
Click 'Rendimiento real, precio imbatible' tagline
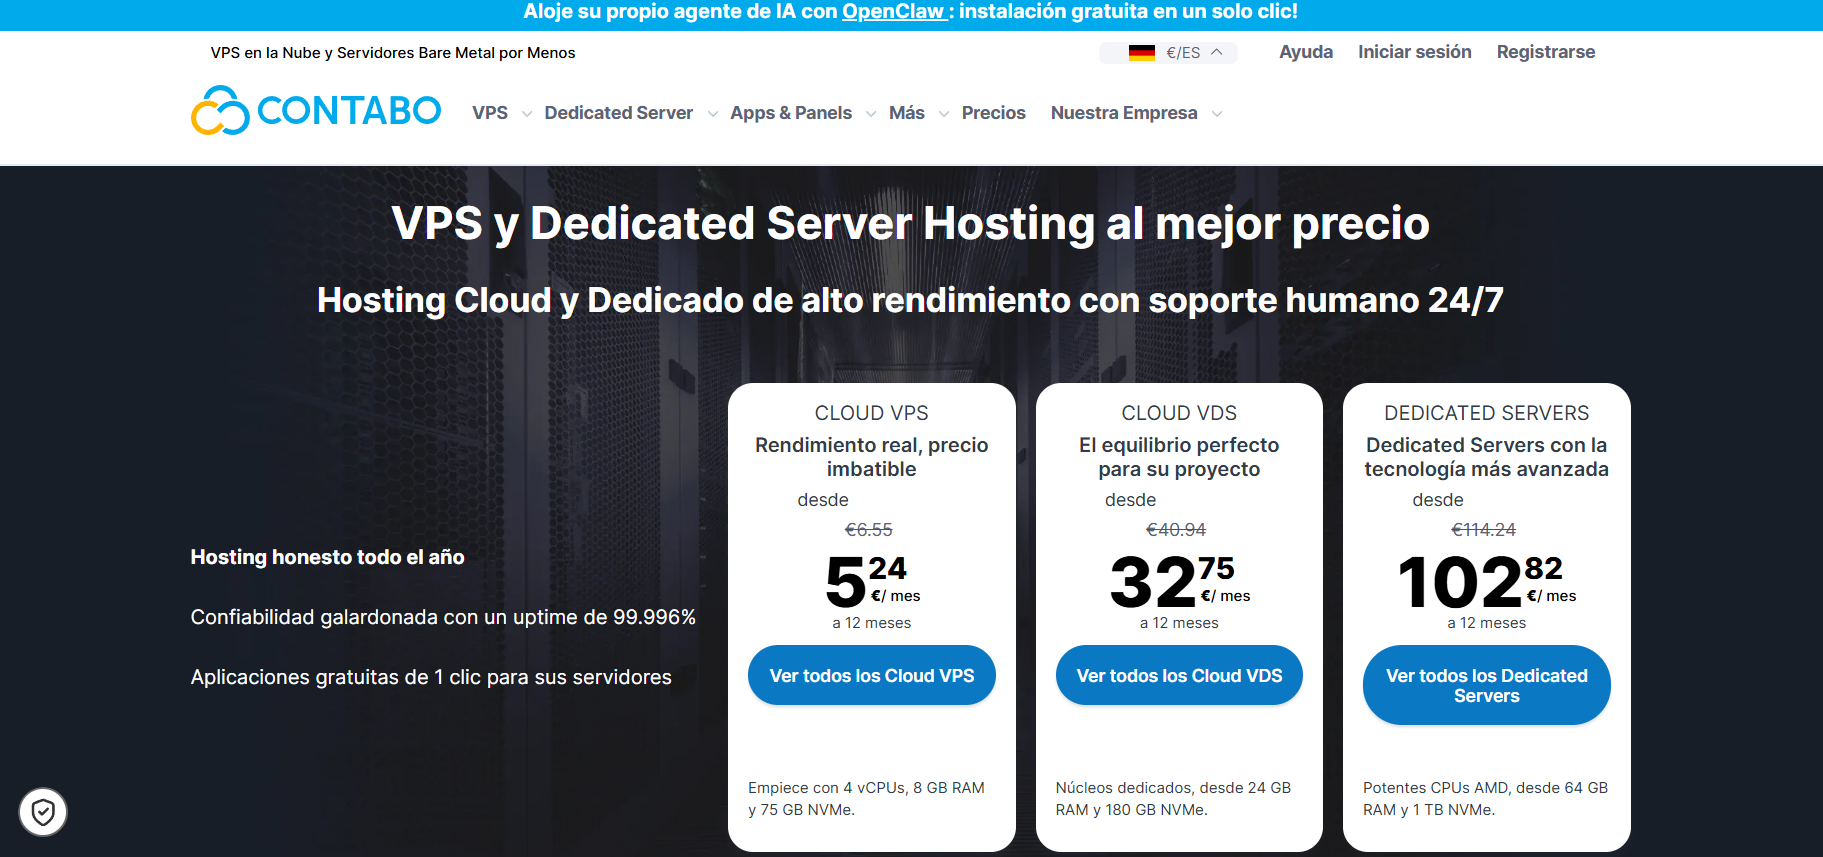pos(872,457)
